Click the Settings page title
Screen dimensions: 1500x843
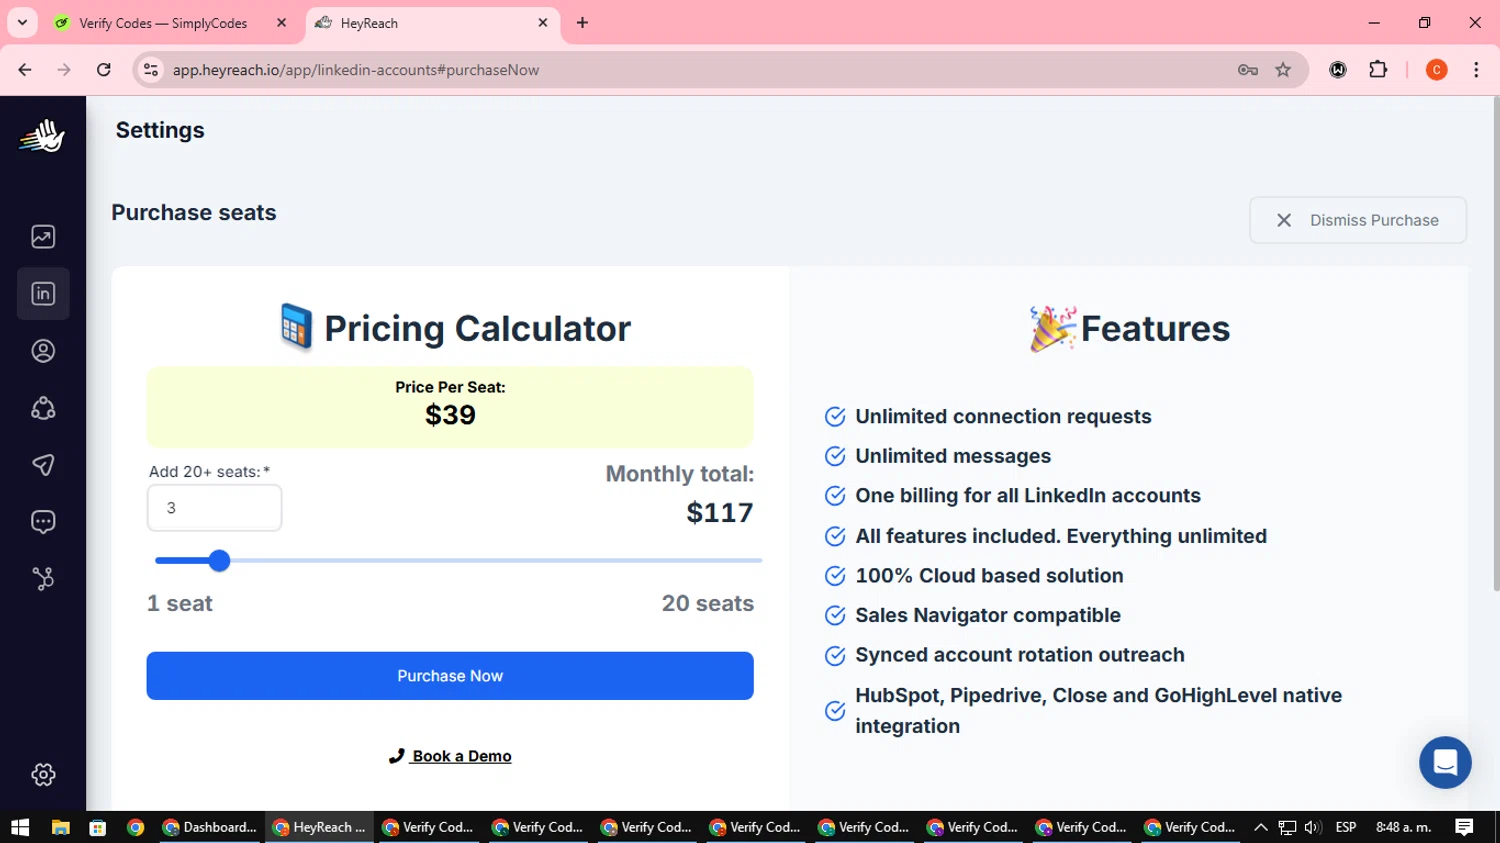click(x=160, y=130)
